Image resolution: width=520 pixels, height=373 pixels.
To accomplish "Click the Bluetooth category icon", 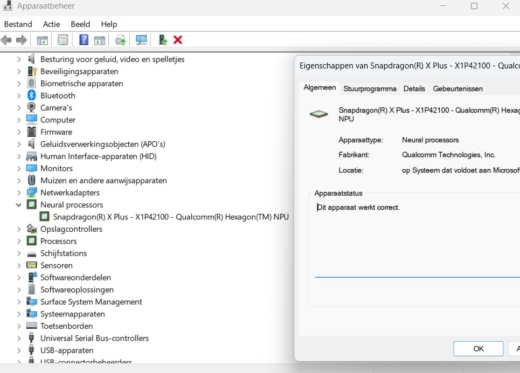I will coord(32,95).
